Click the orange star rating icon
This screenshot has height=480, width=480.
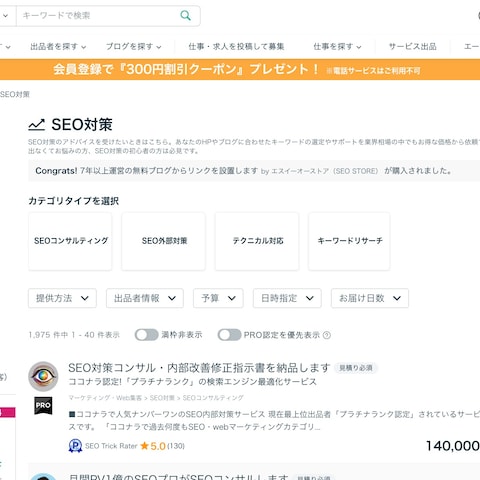pos(144,446)
